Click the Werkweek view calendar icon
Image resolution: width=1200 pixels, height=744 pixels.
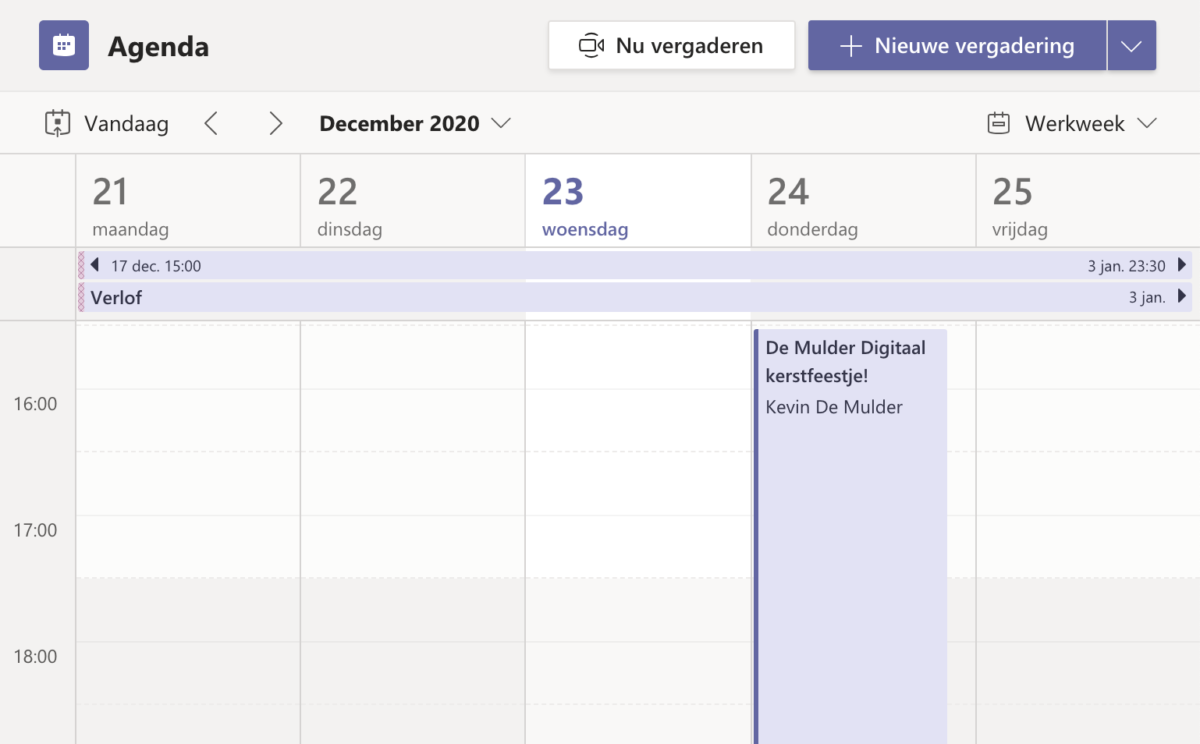point(998,122)
